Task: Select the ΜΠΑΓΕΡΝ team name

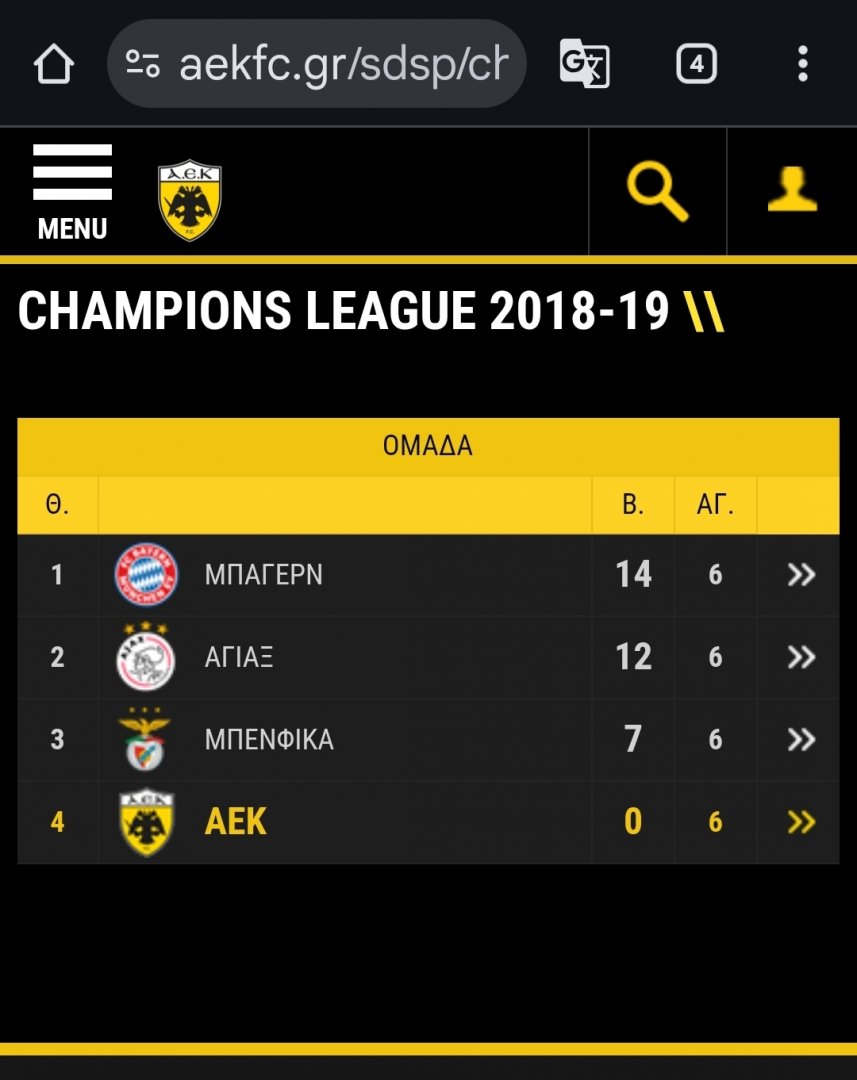Action: point(263,575)
